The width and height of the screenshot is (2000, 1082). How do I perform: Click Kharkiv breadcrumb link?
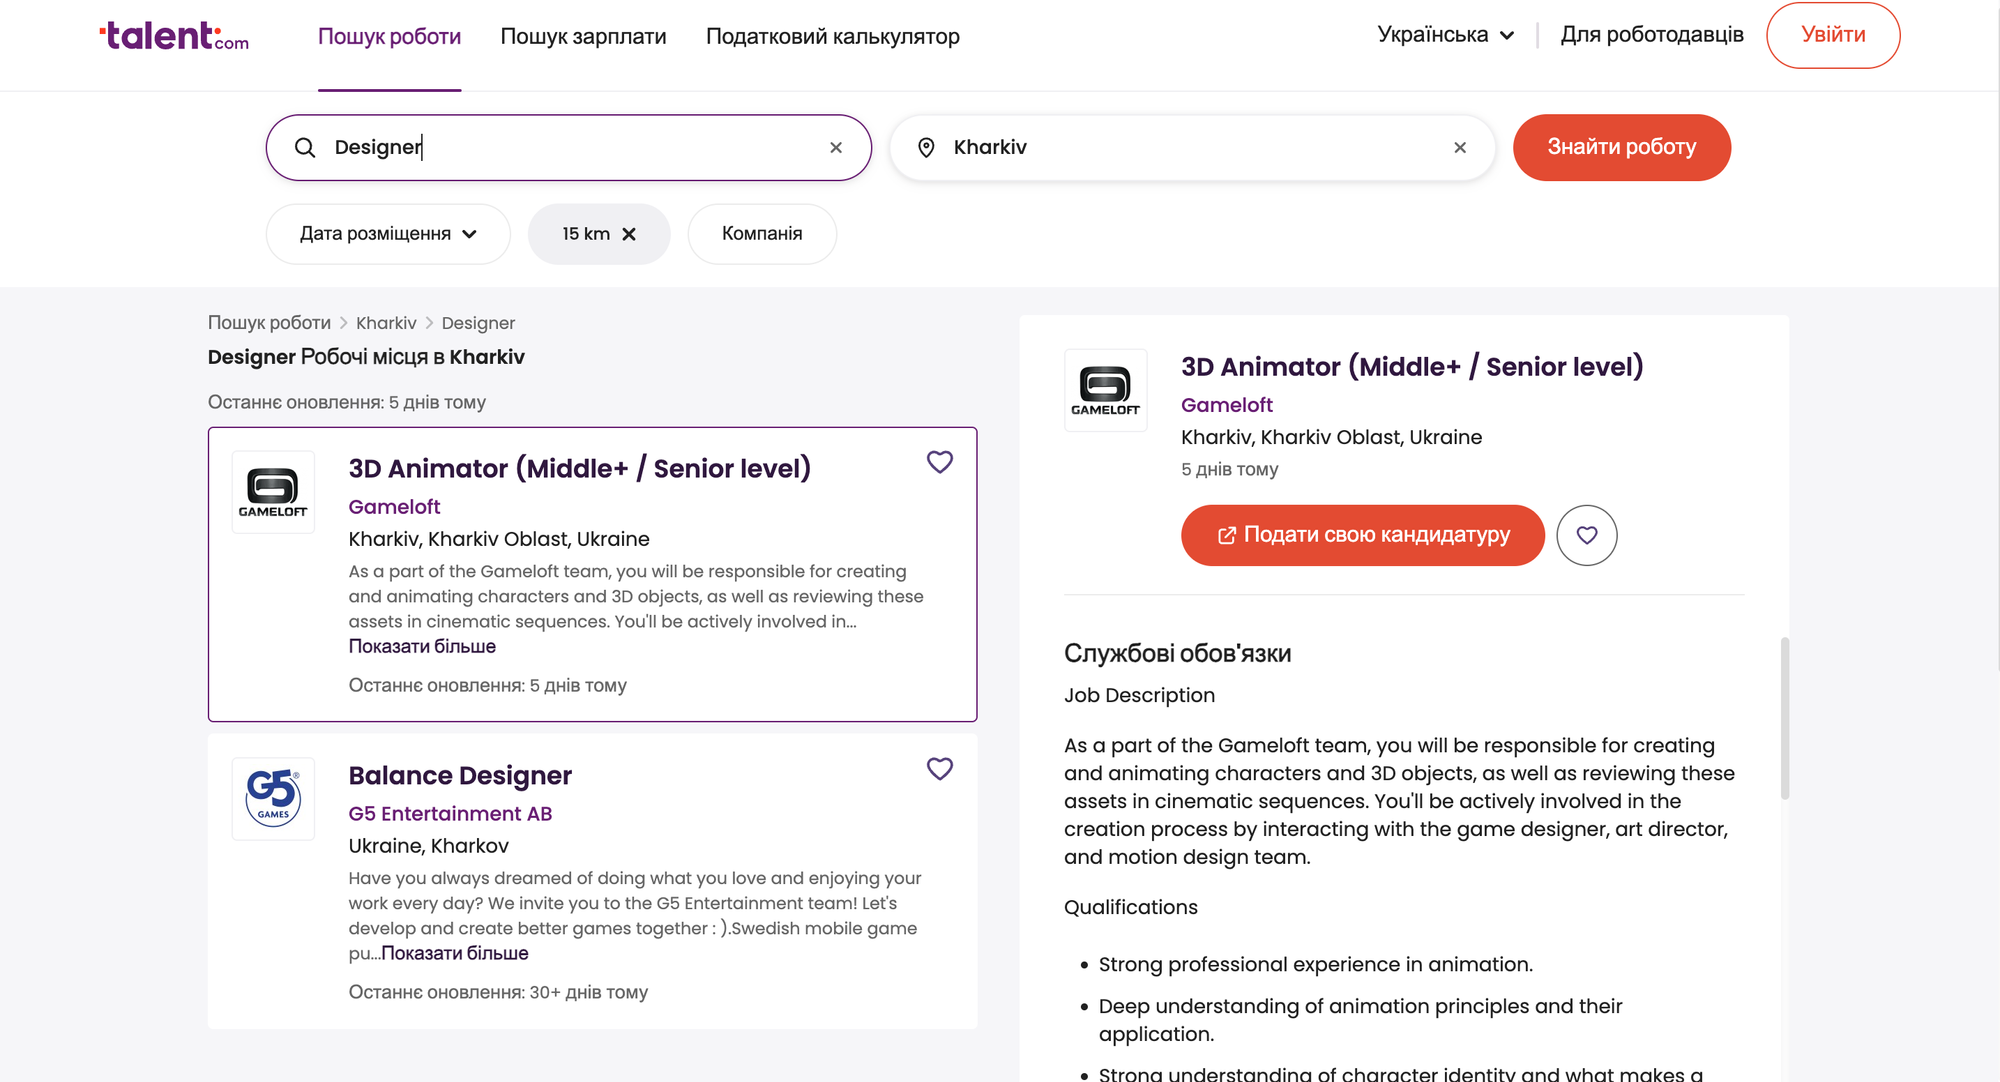[x=386, y=323]
